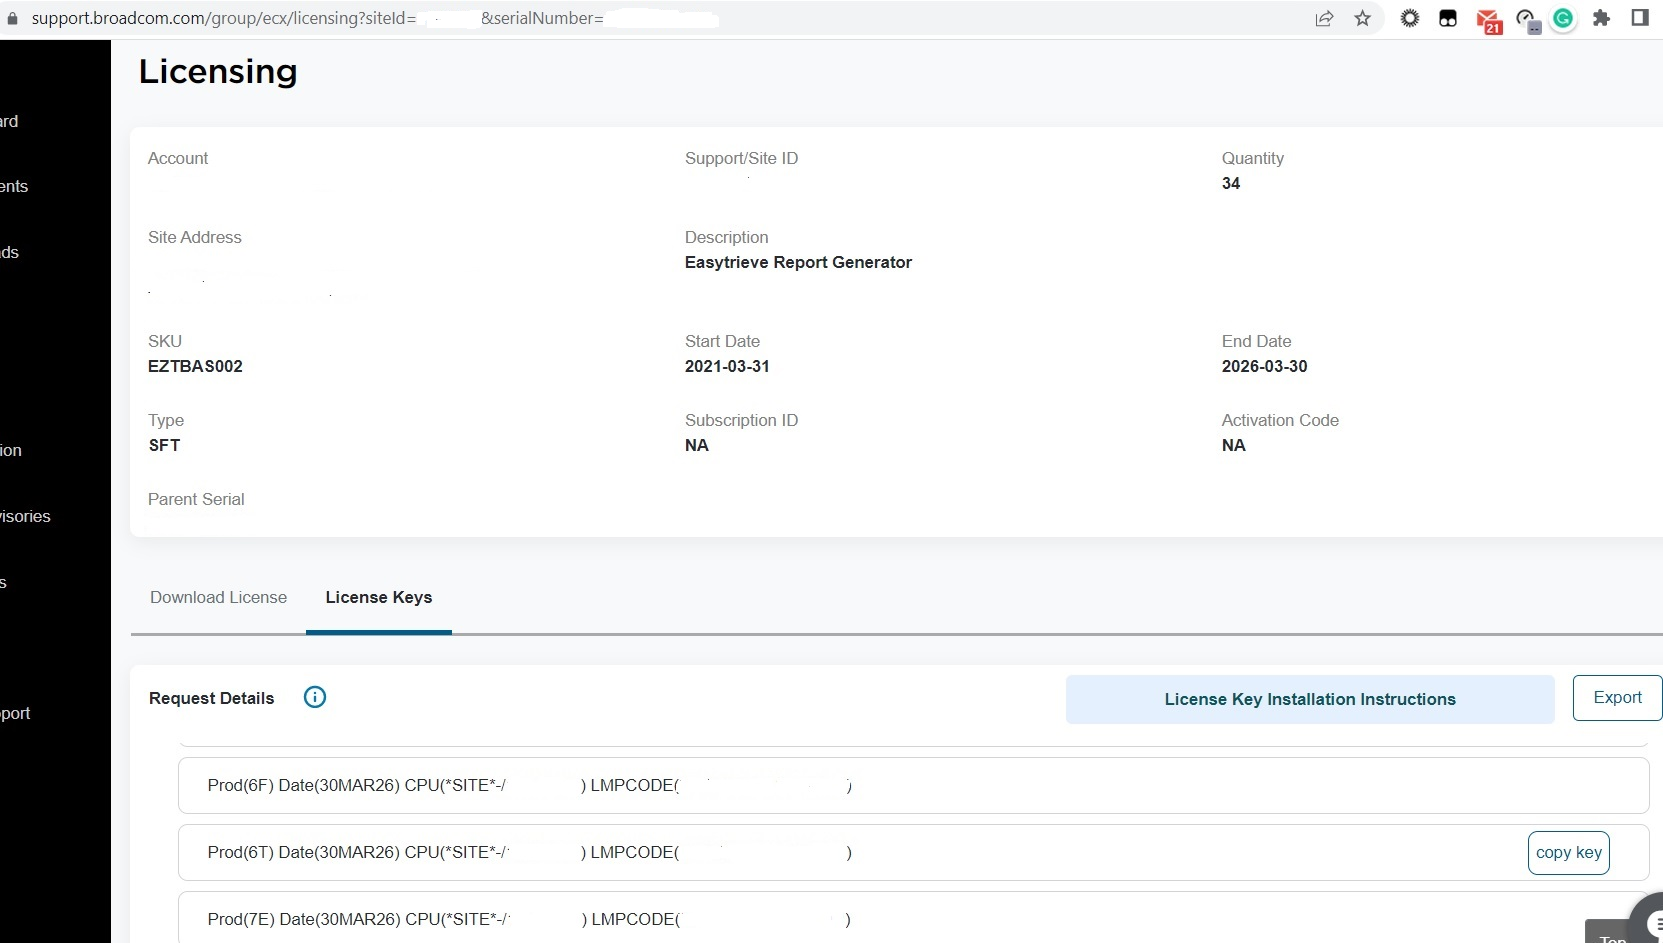Click the Licensing page heading
This screenshot has width=1663, height=943.
[x=218, y=71]
